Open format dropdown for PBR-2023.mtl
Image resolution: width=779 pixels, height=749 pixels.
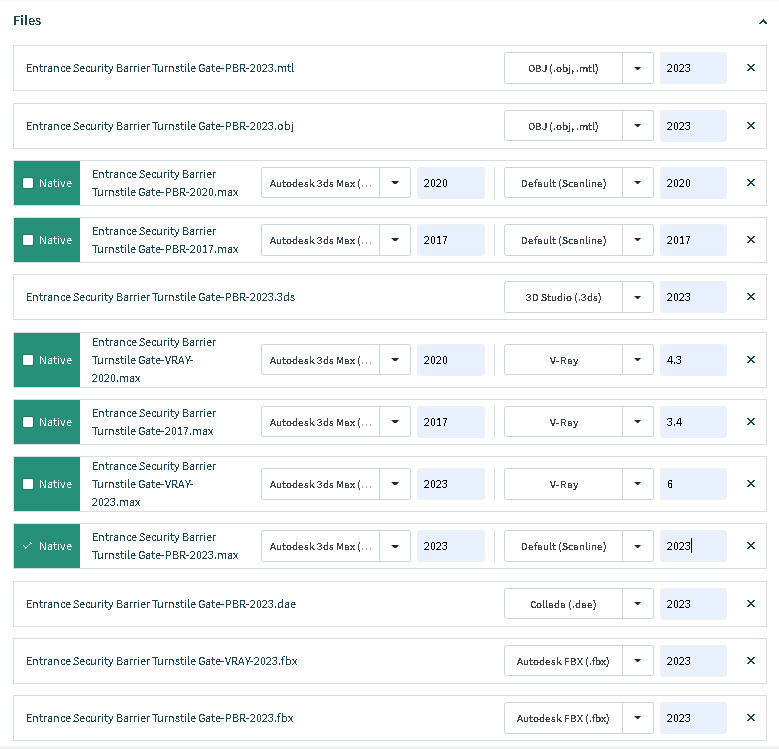638,68
